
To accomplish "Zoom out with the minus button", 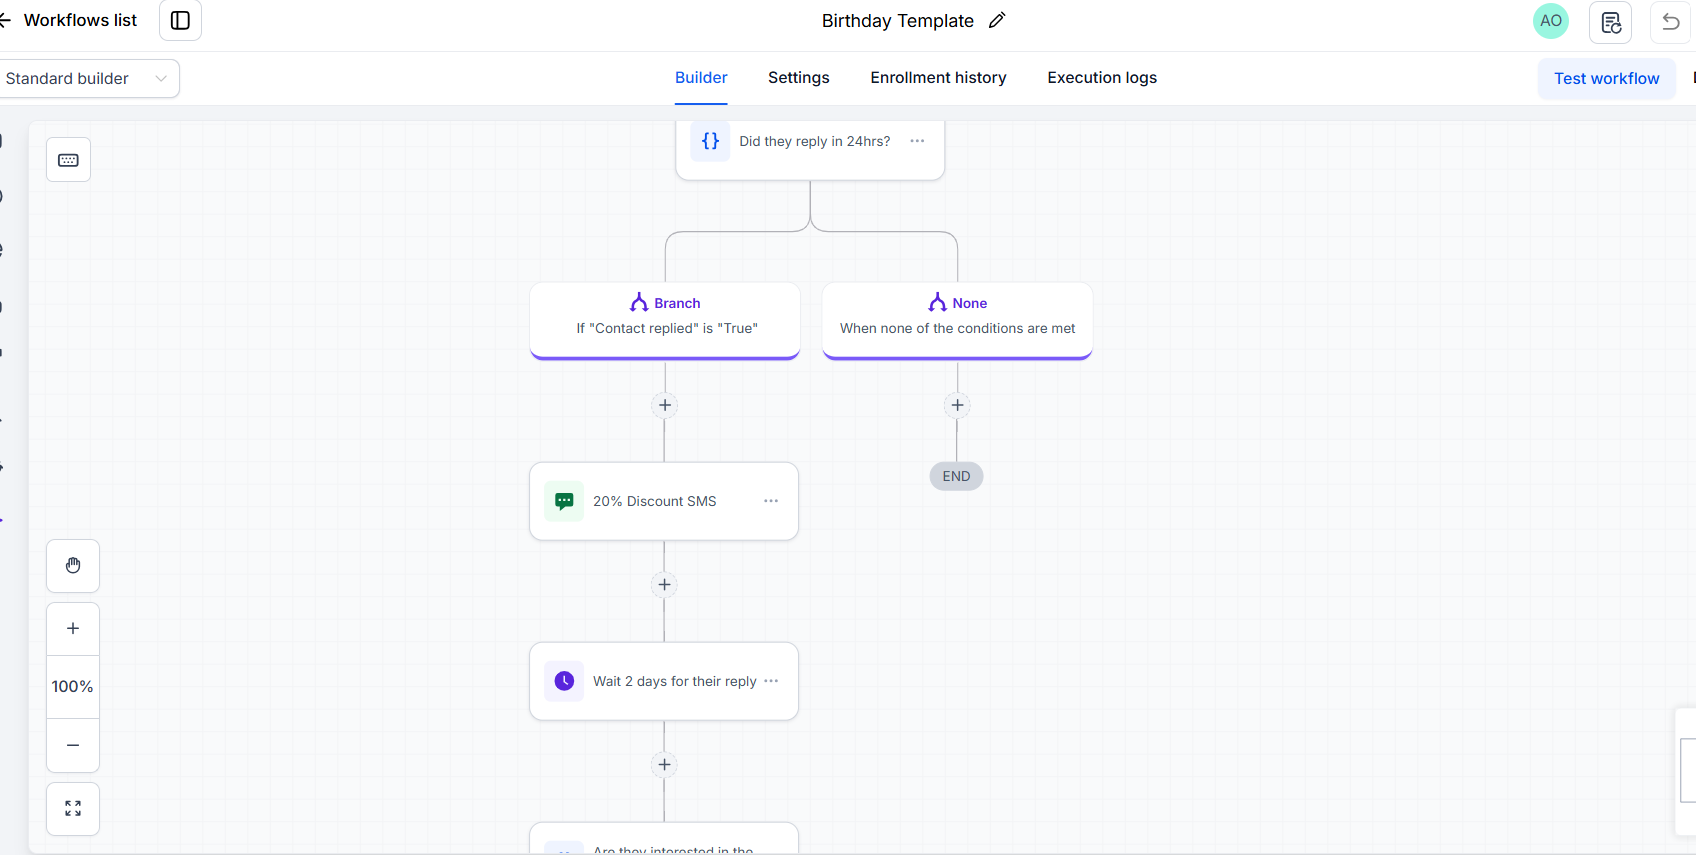I will [x=73, y=745].
